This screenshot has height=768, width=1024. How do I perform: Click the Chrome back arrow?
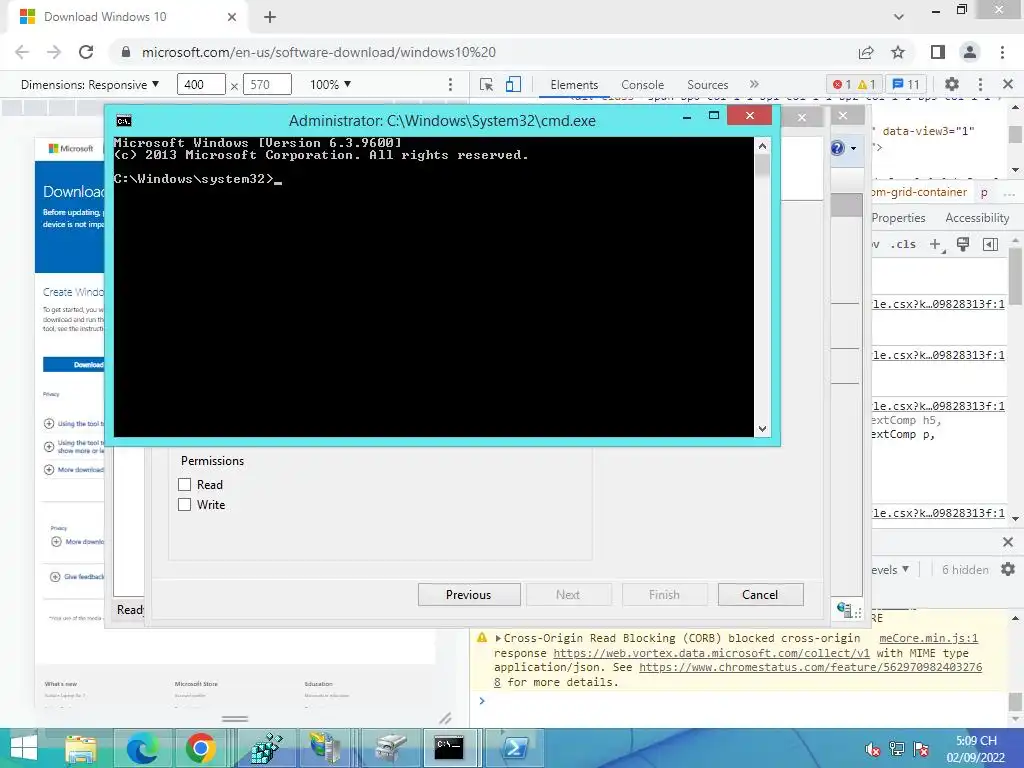point(22,52)
